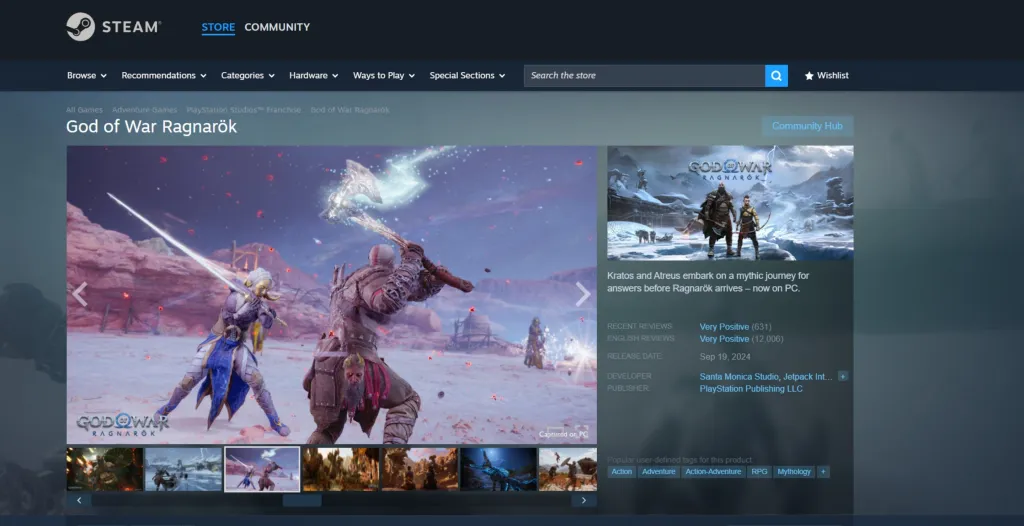1024x526 pixels.
Task: Click God of War Ragnarök breadcrumb link
Action: point(350,110)
